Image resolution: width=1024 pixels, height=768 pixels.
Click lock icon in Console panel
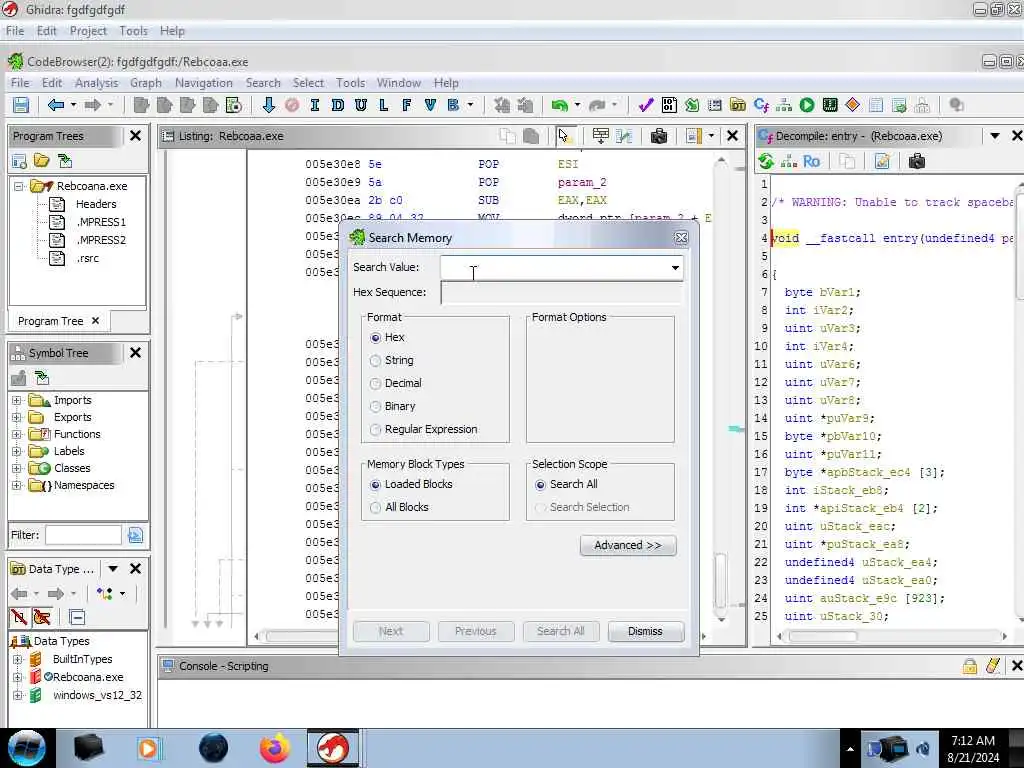pyautogui.click(x=970, y=666)
